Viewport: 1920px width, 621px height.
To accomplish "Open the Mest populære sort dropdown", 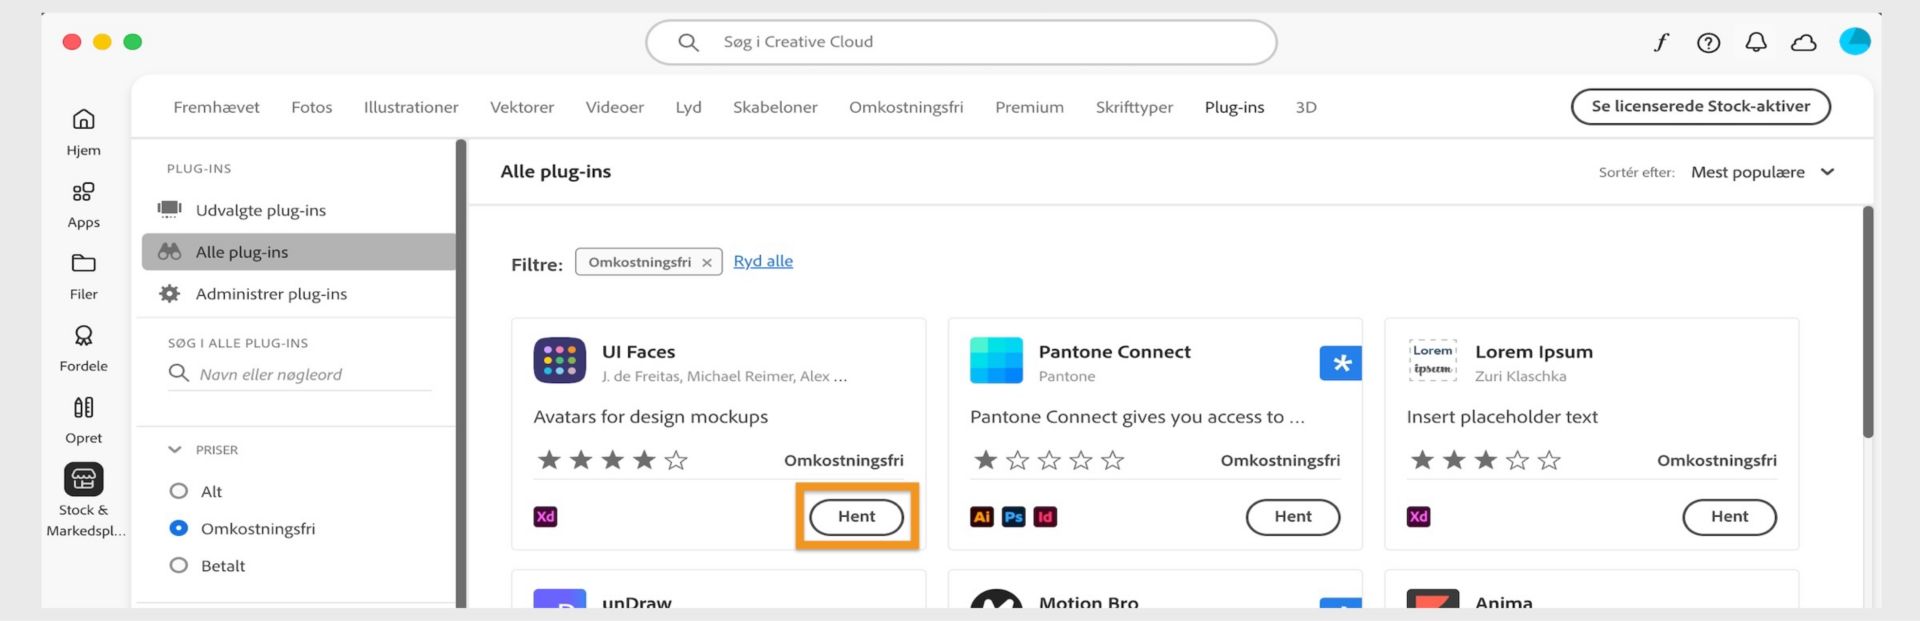I will (1763, 172).
